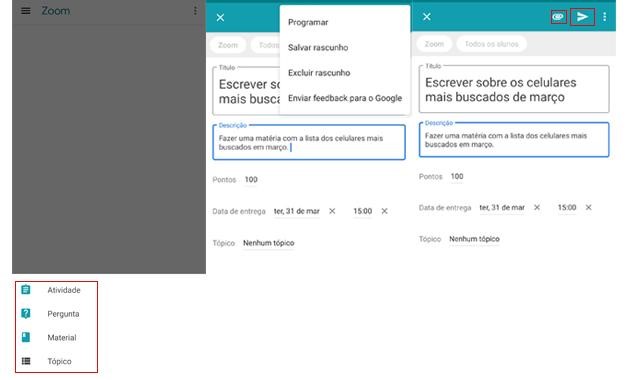Choose Salvar rascunho option

click(x=318, y=47)
